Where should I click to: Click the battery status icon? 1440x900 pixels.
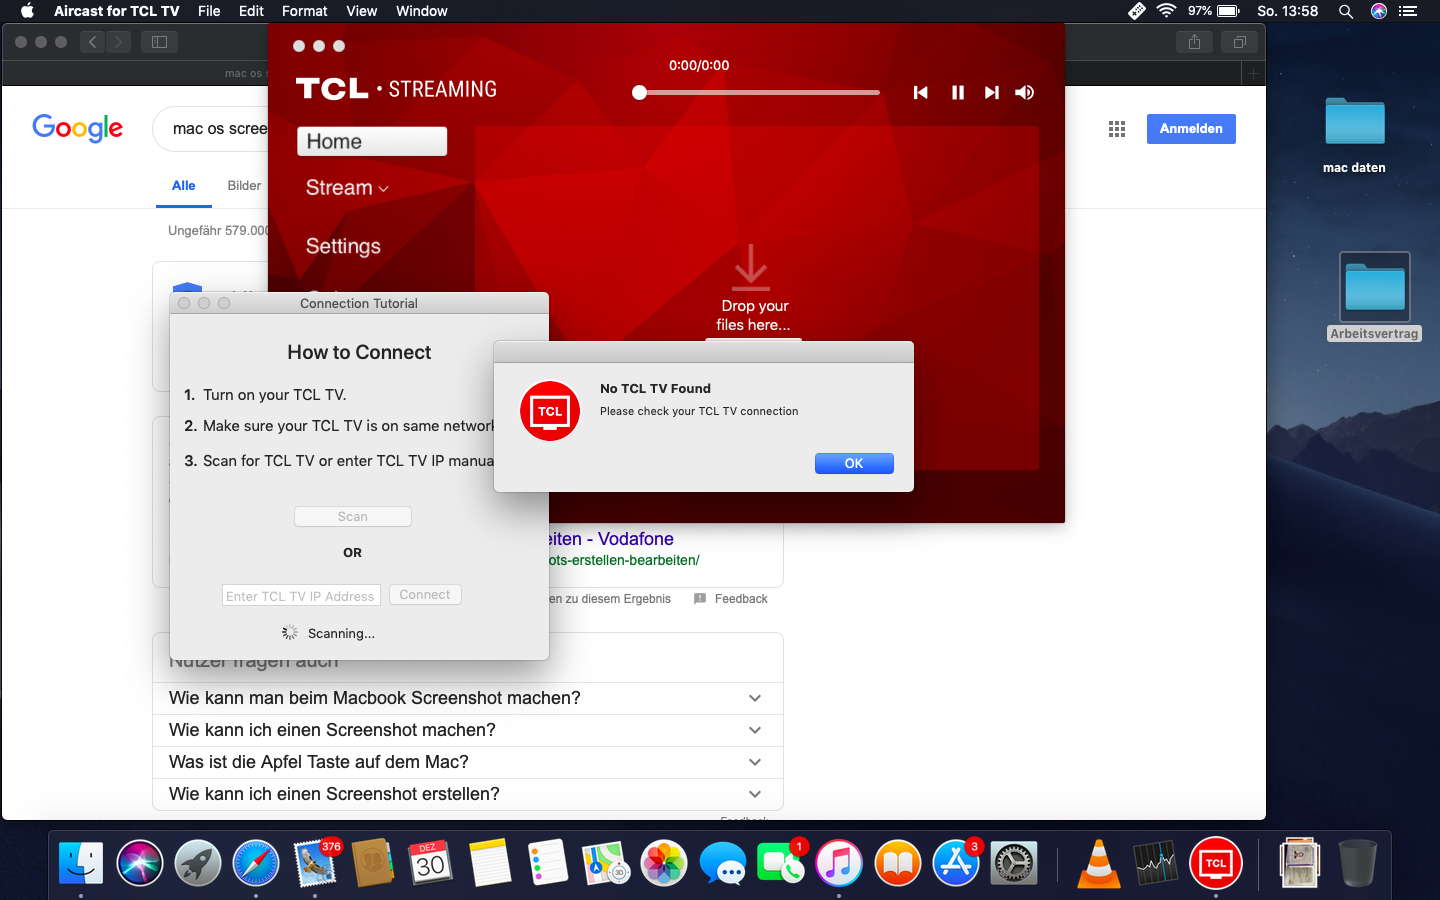pos(1229,11)
